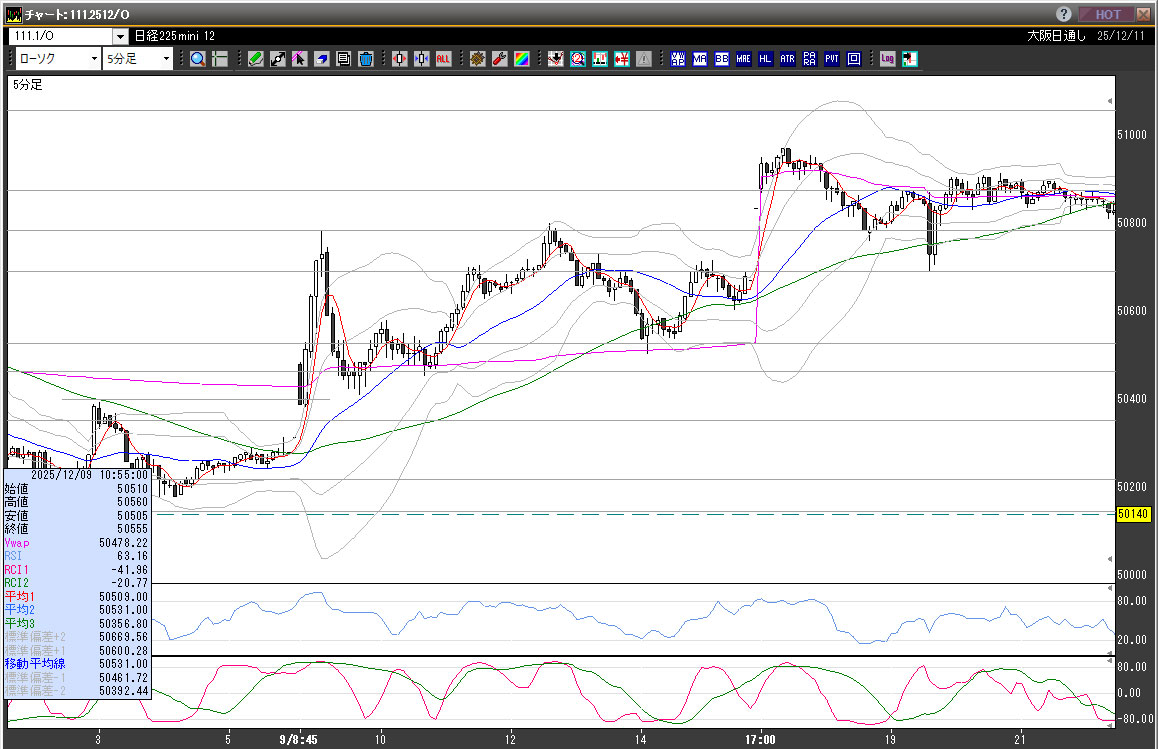Toggle the PVT pivot indicator button

click(832, 59)
